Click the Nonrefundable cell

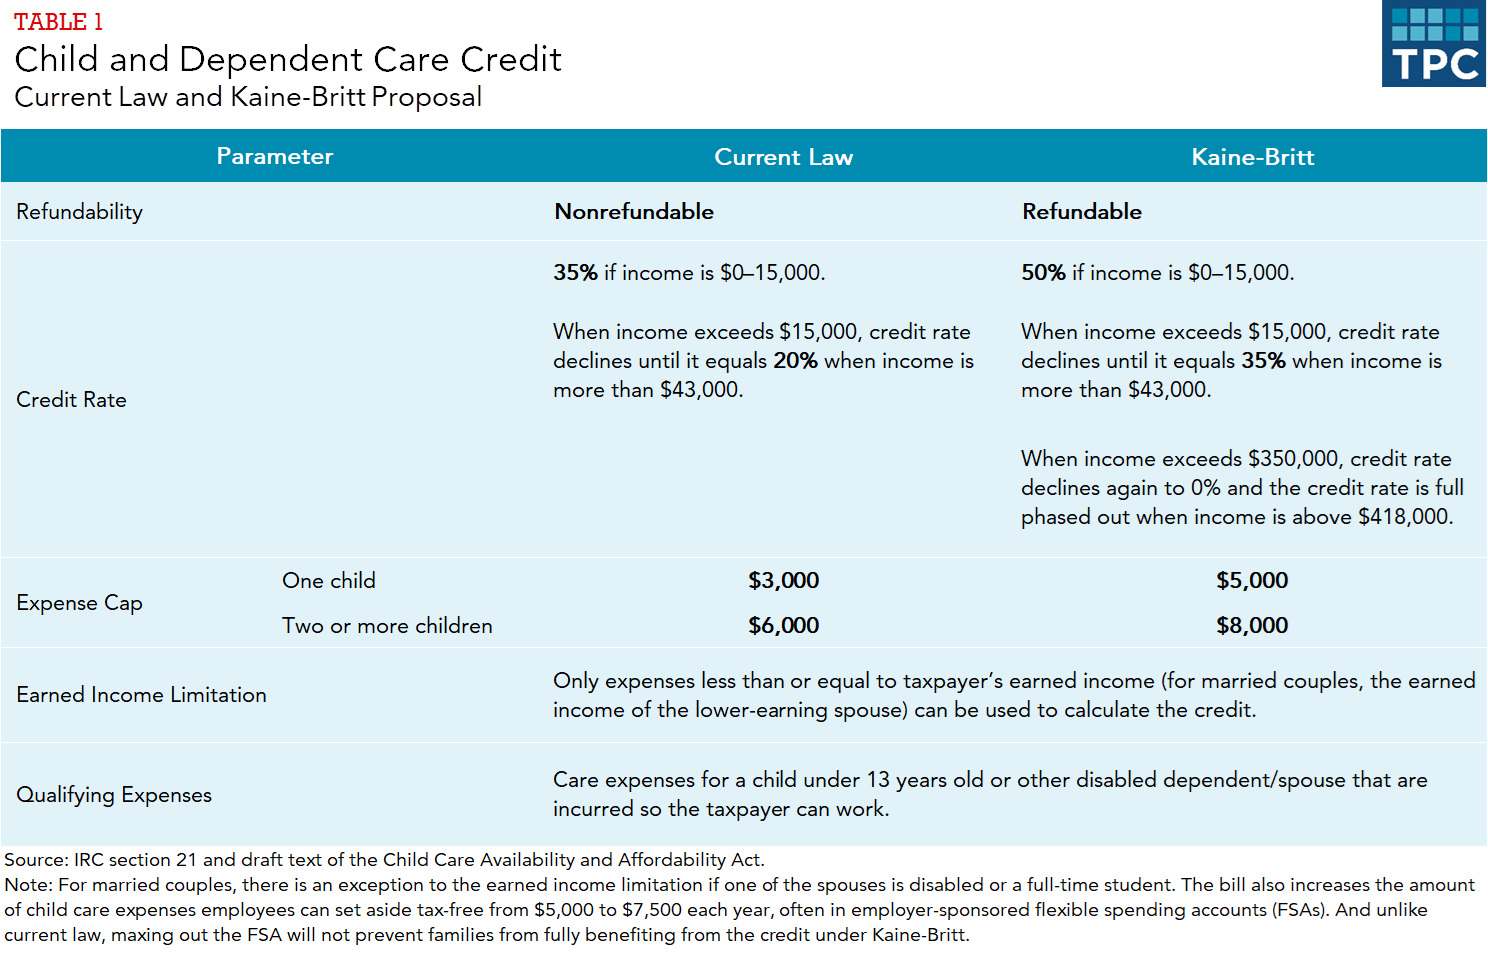click(x=634, y=212)
